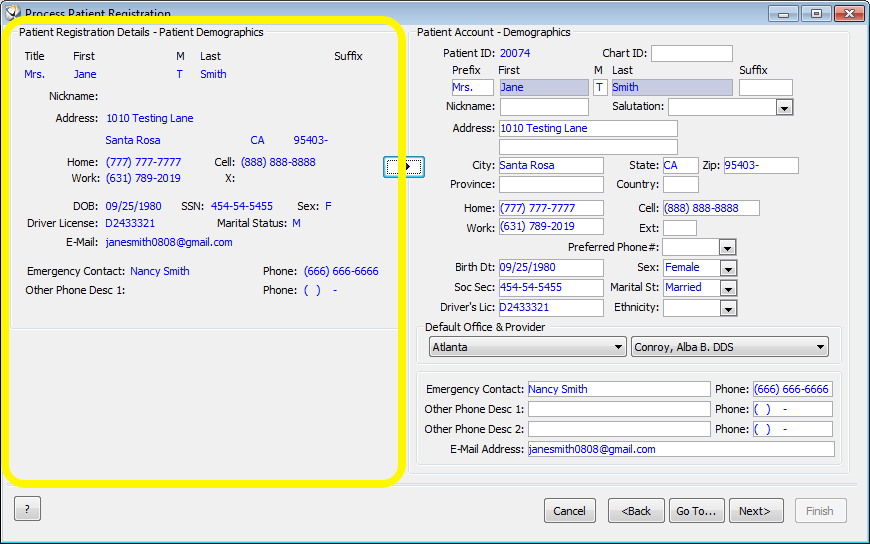This screenshot has width=870, height=544.
Task: Click the E-Mail Address field
Action: [681, 449]
